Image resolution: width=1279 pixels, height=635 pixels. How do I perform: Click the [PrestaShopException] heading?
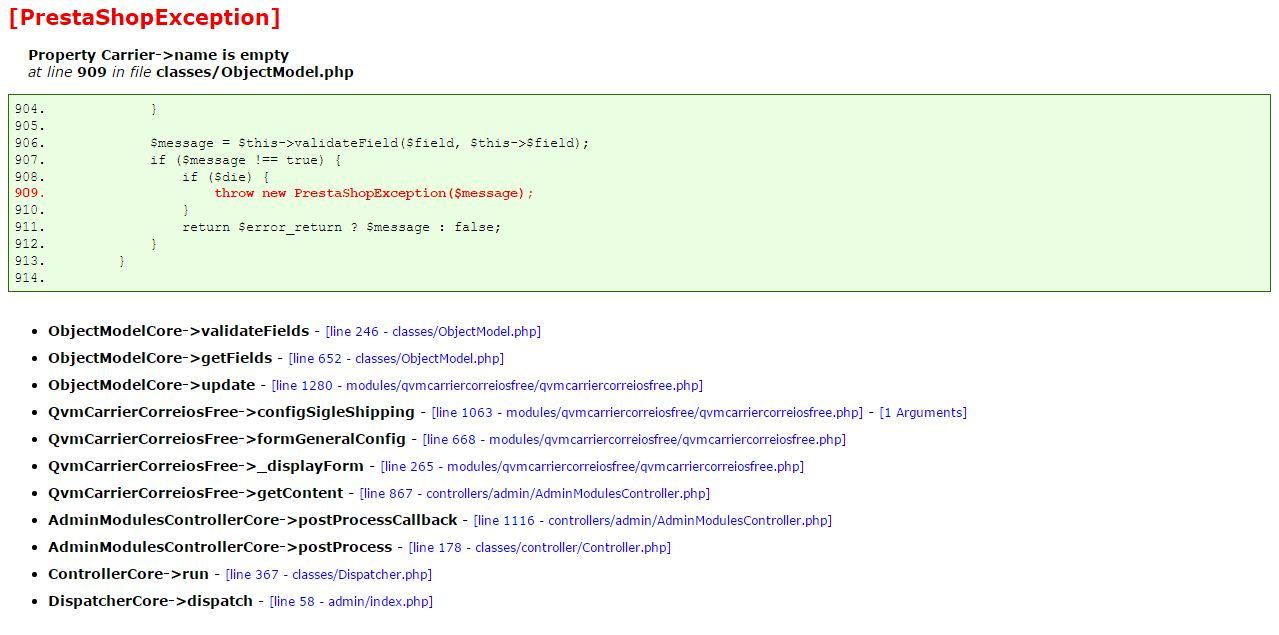(144, 17)
